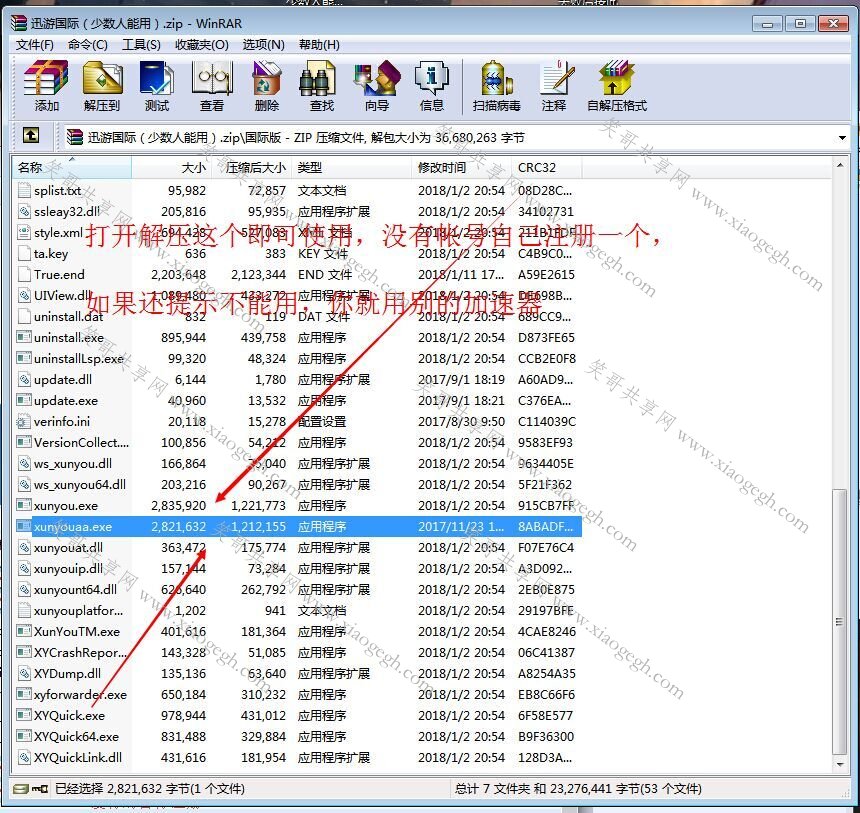Select the xunyount64.dll file name

pyautogui.click(x=75, y=590)
